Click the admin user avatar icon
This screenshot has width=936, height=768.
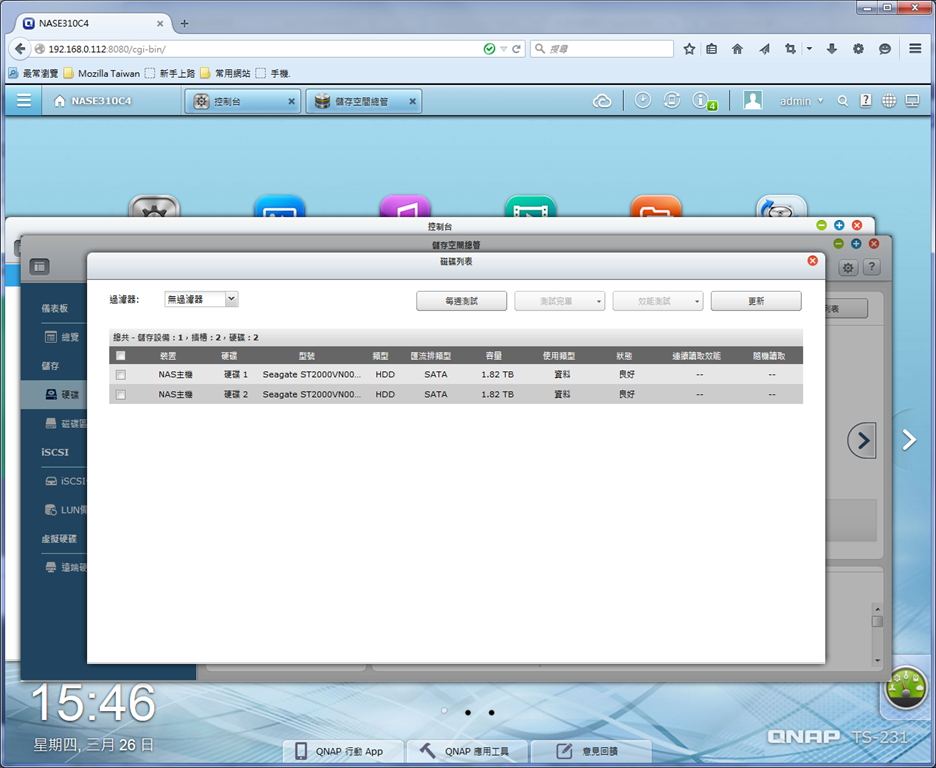coord(753,100)
